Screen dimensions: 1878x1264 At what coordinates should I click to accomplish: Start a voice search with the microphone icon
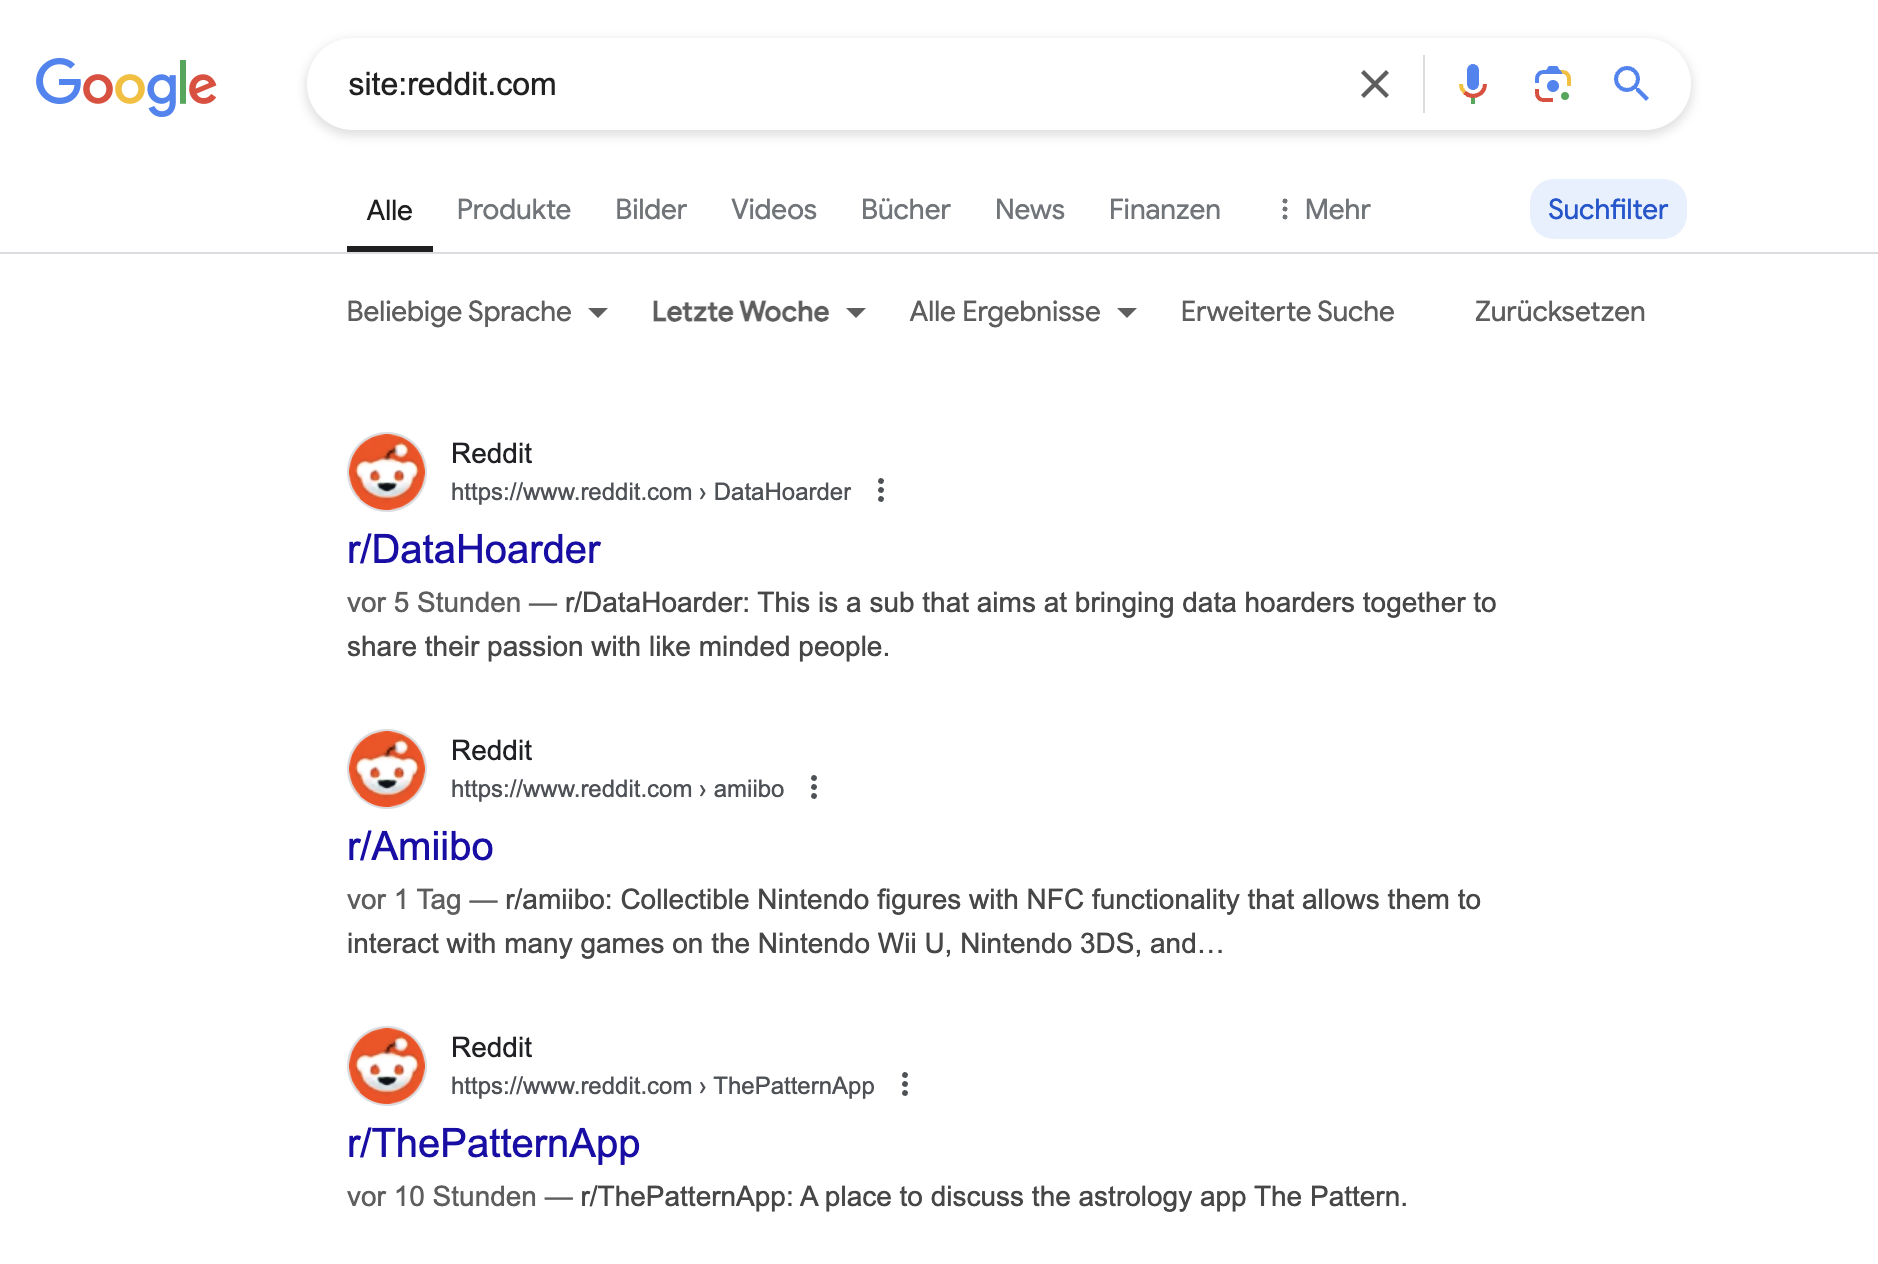[1472, 84]
